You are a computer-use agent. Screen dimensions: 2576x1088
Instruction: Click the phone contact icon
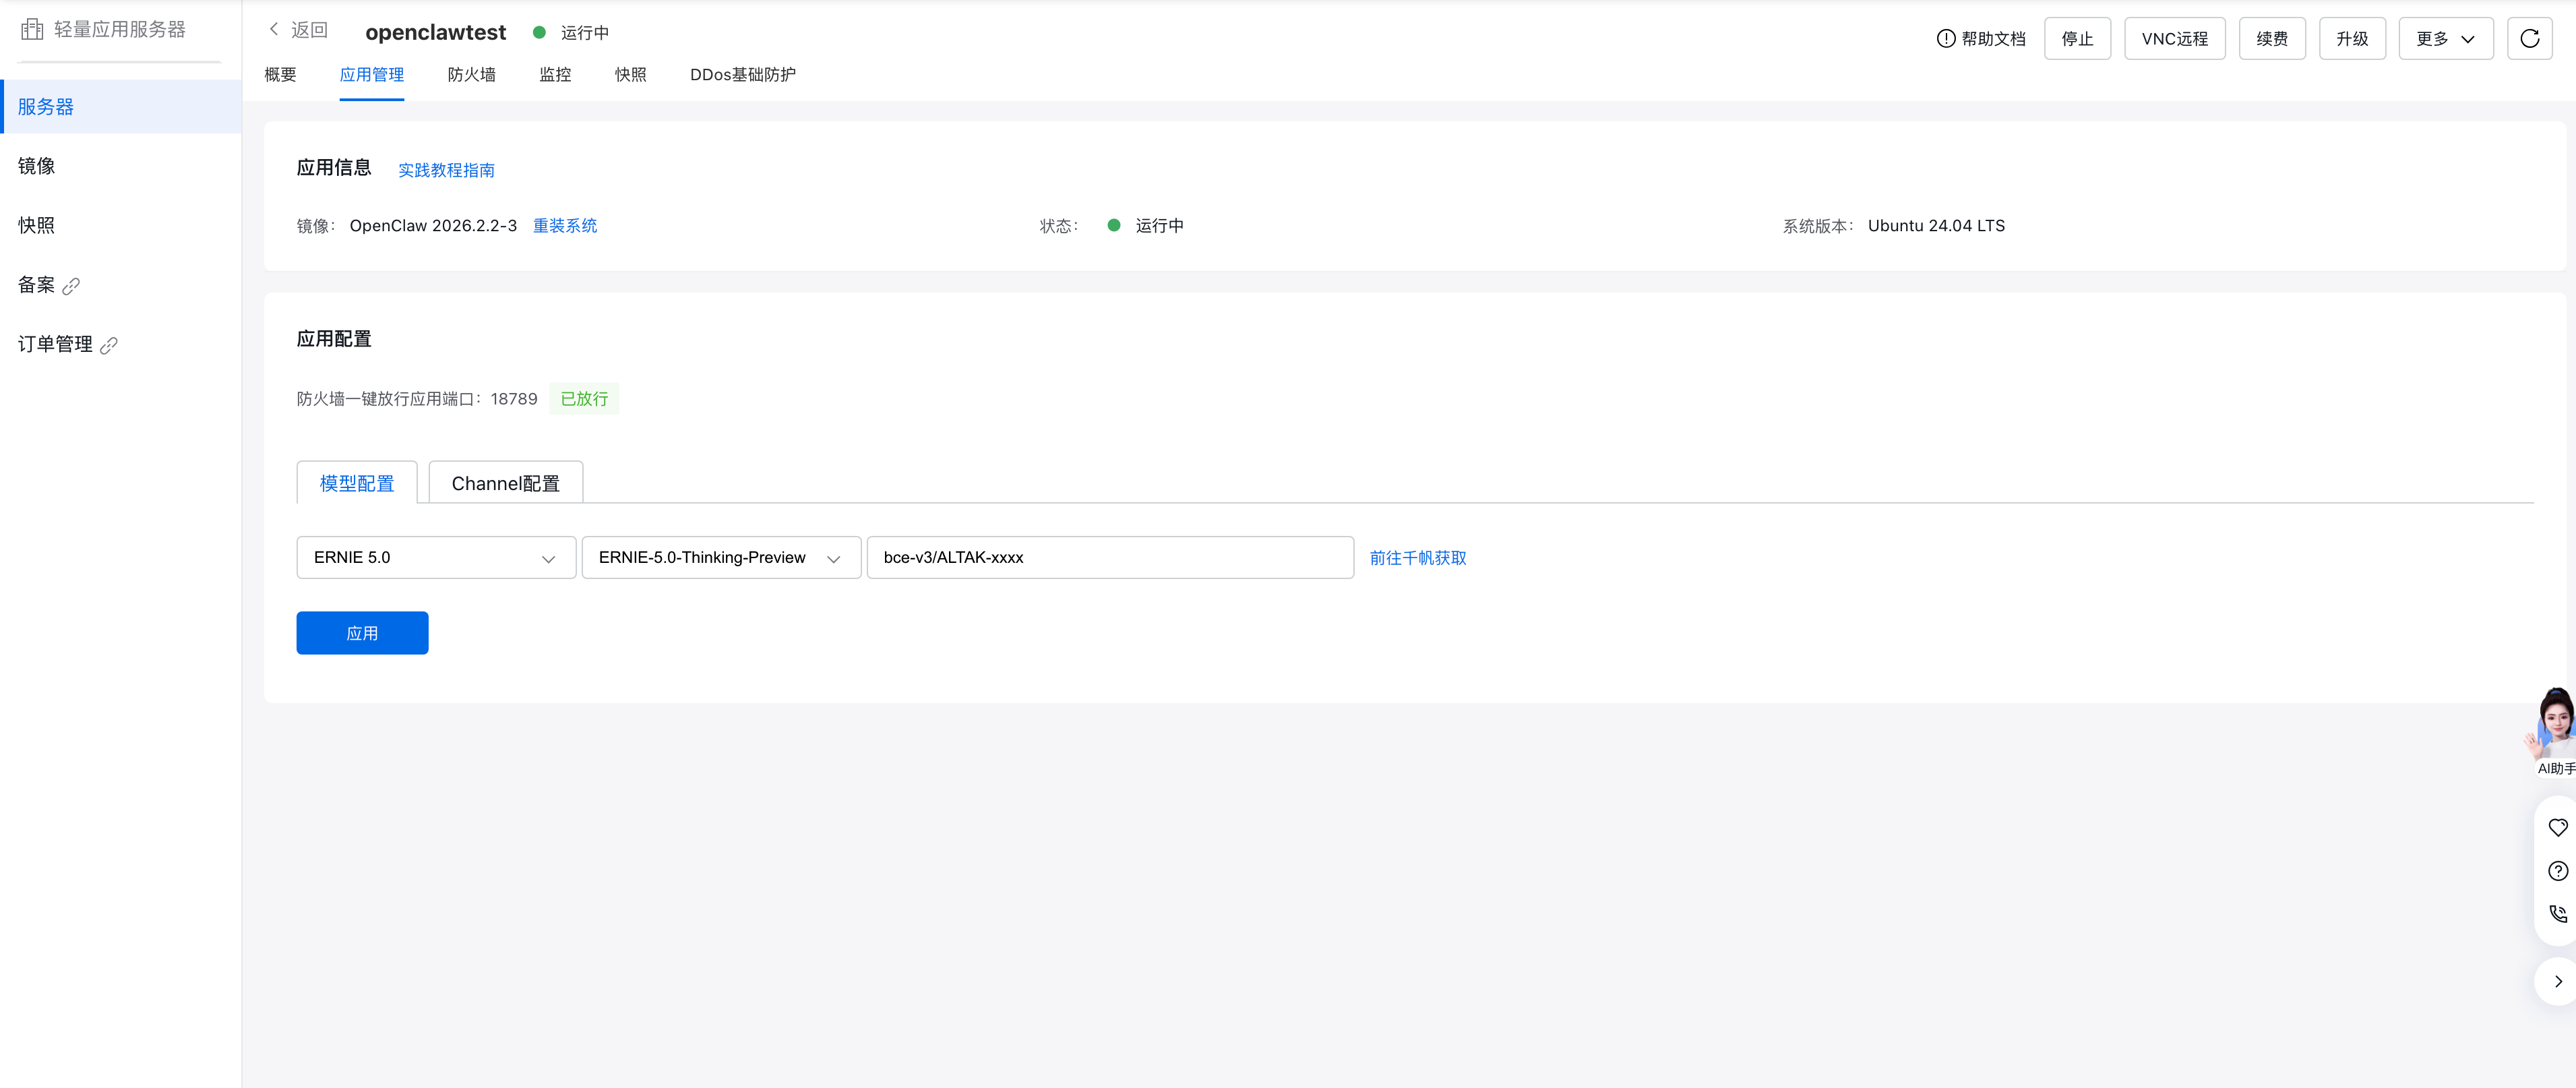pyautogui.click(x=2557, y=914)
